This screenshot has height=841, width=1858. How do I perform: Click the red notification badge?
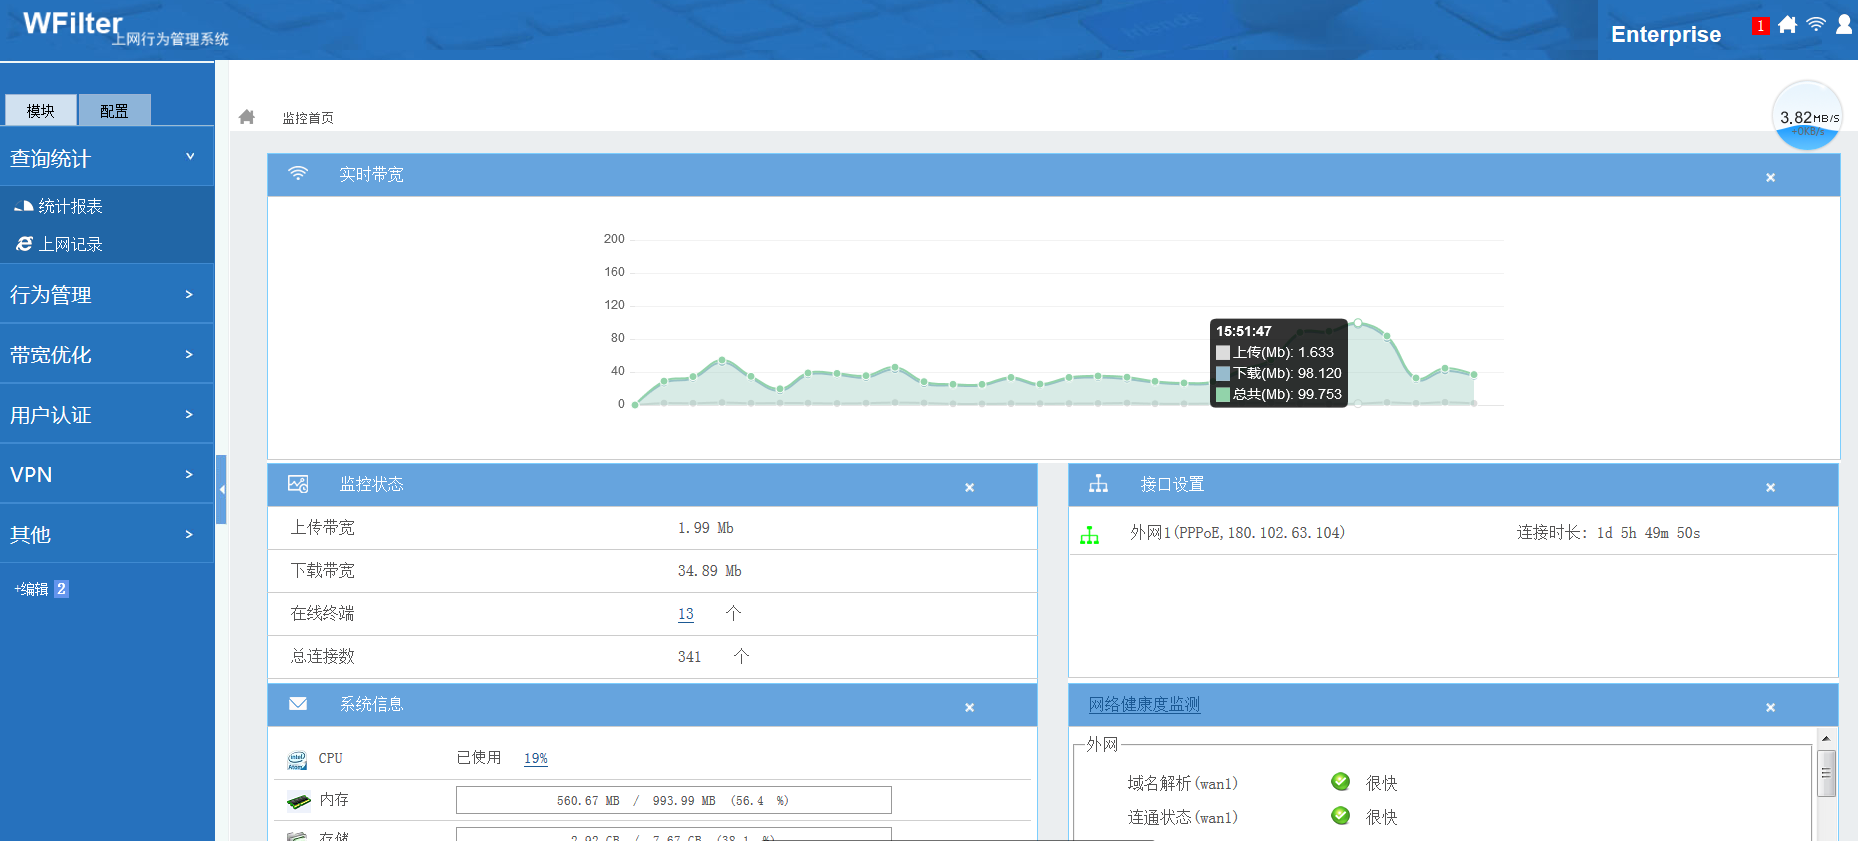tap(1760, 26)
